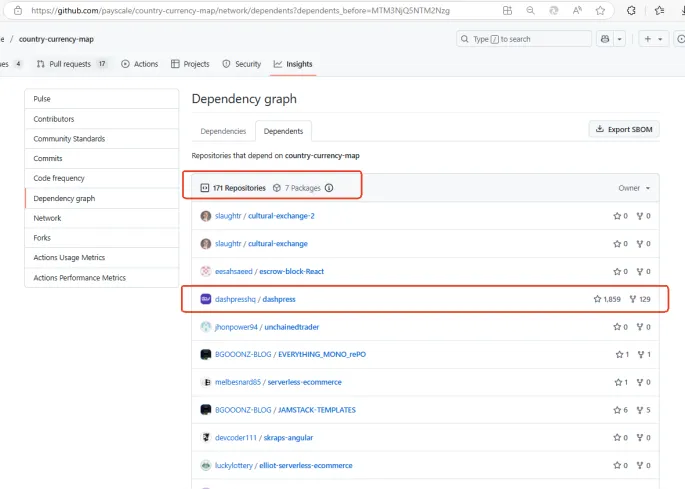
Task: Click the dashpress fork count icon
Action: pyautogui.click(x=633, y=299)
